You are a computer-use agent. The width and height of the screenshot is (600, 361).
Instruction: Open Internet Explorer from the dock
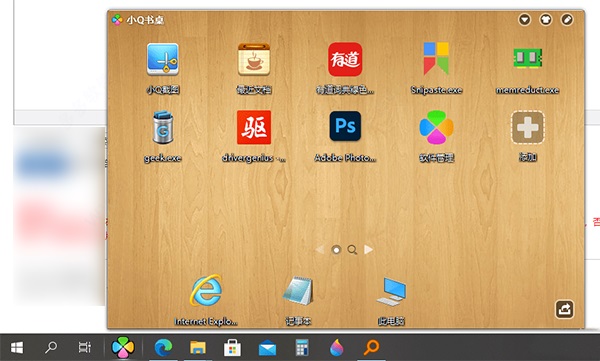206,290
